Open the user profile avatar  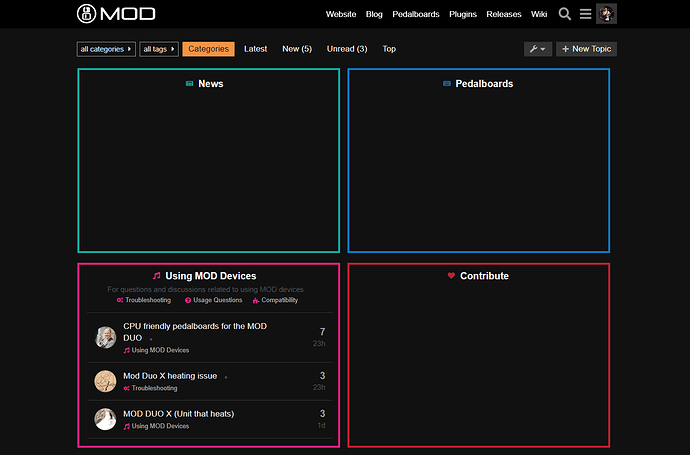[606, 14]
